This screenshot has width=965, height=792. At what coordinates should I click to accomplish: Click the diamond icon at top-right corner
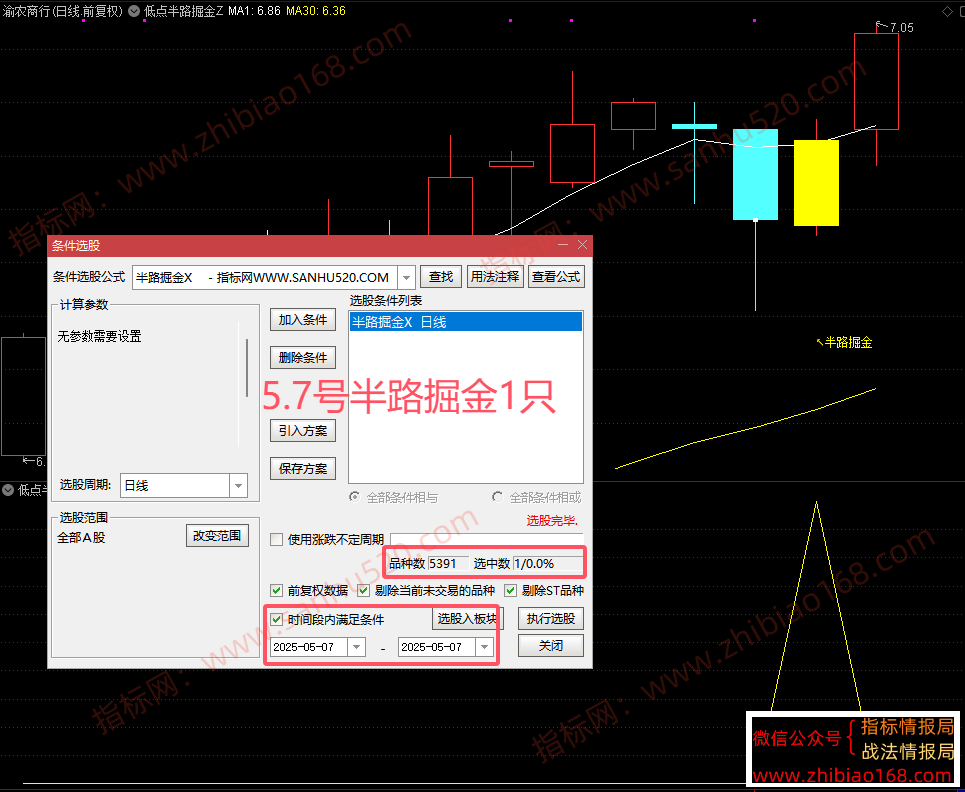tap(947, 12)
